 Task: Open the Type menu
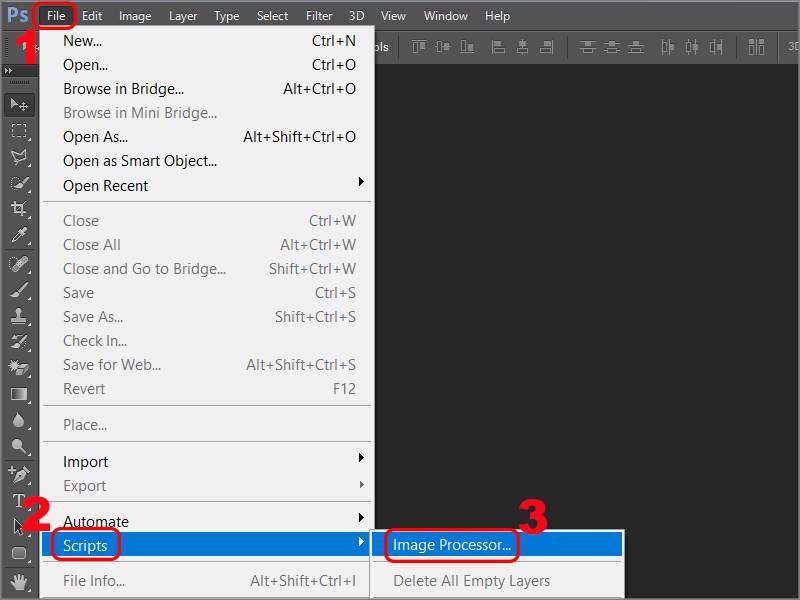[227, 16]
